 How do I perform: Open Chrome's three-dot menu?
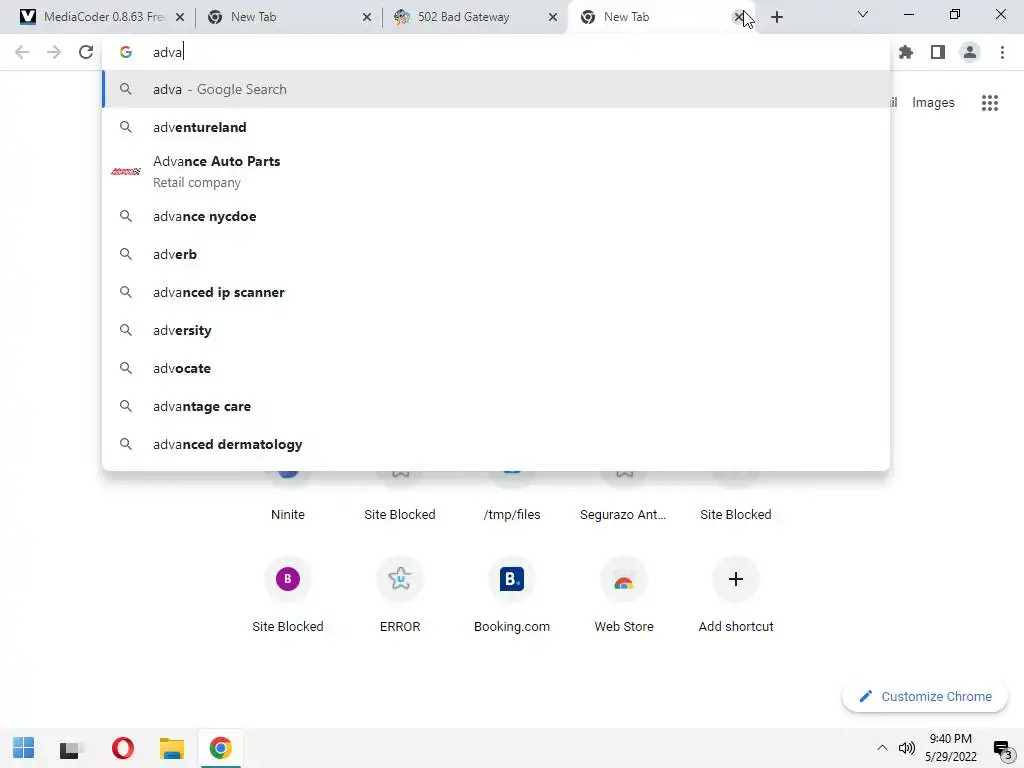tap(1002, 52)
